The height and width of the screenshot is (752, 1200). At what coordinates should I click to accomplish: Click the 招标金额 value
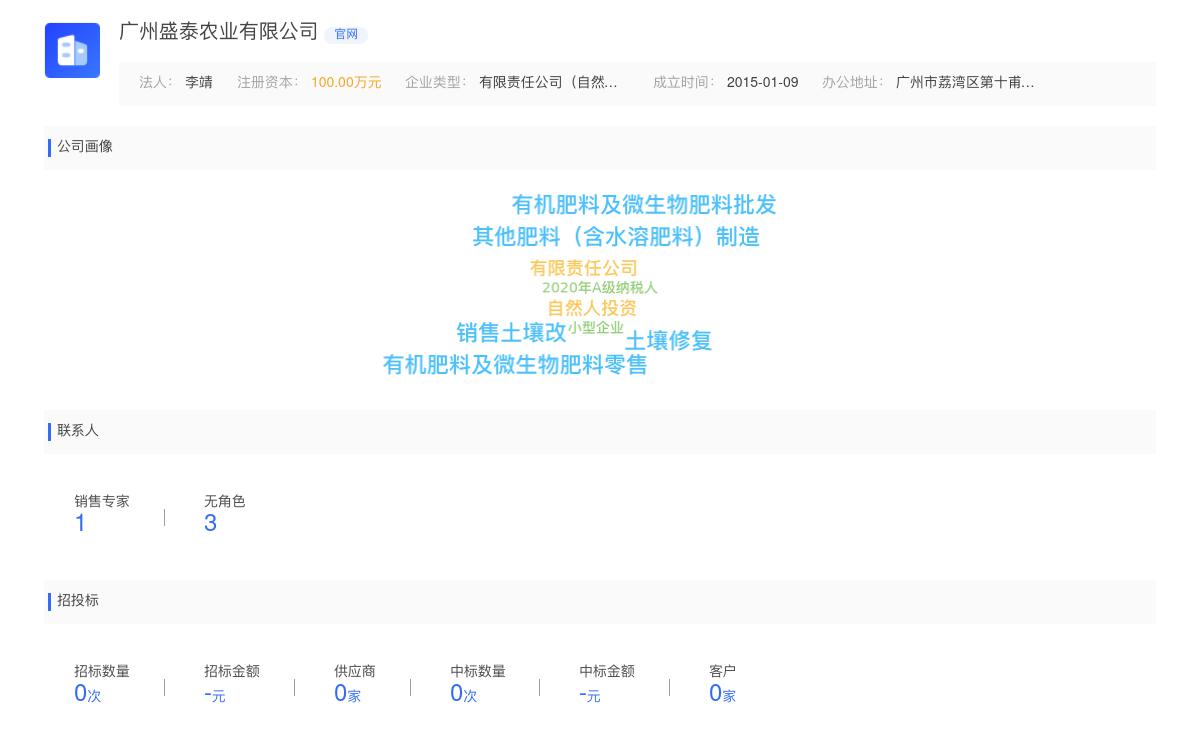pyautogui.click(x=215, y=694)
